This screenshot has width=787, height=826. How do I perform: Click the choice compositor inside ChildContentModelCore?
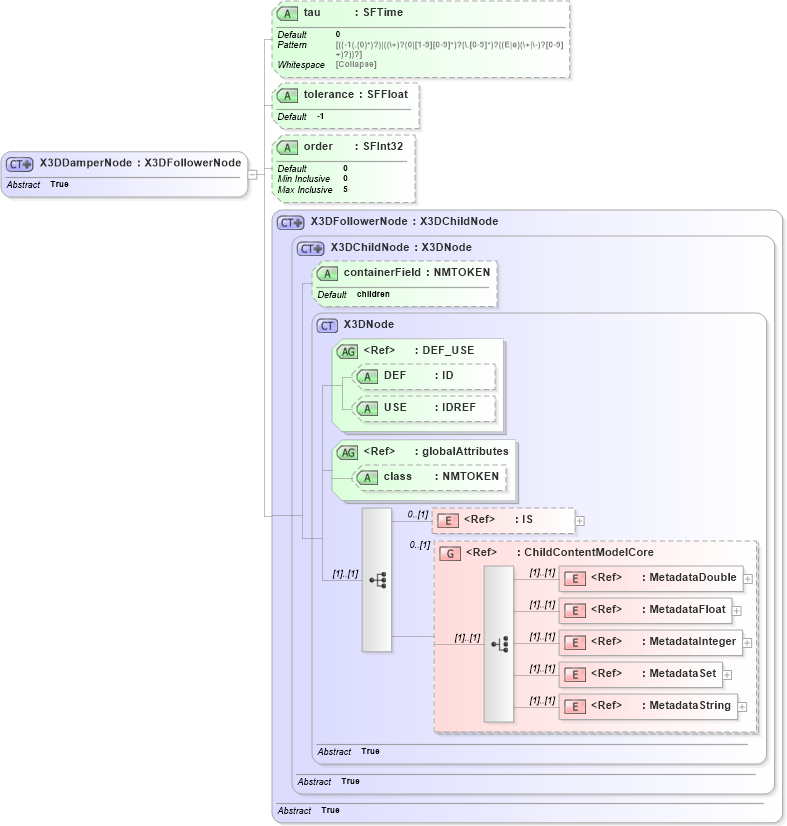pos(499,644)
